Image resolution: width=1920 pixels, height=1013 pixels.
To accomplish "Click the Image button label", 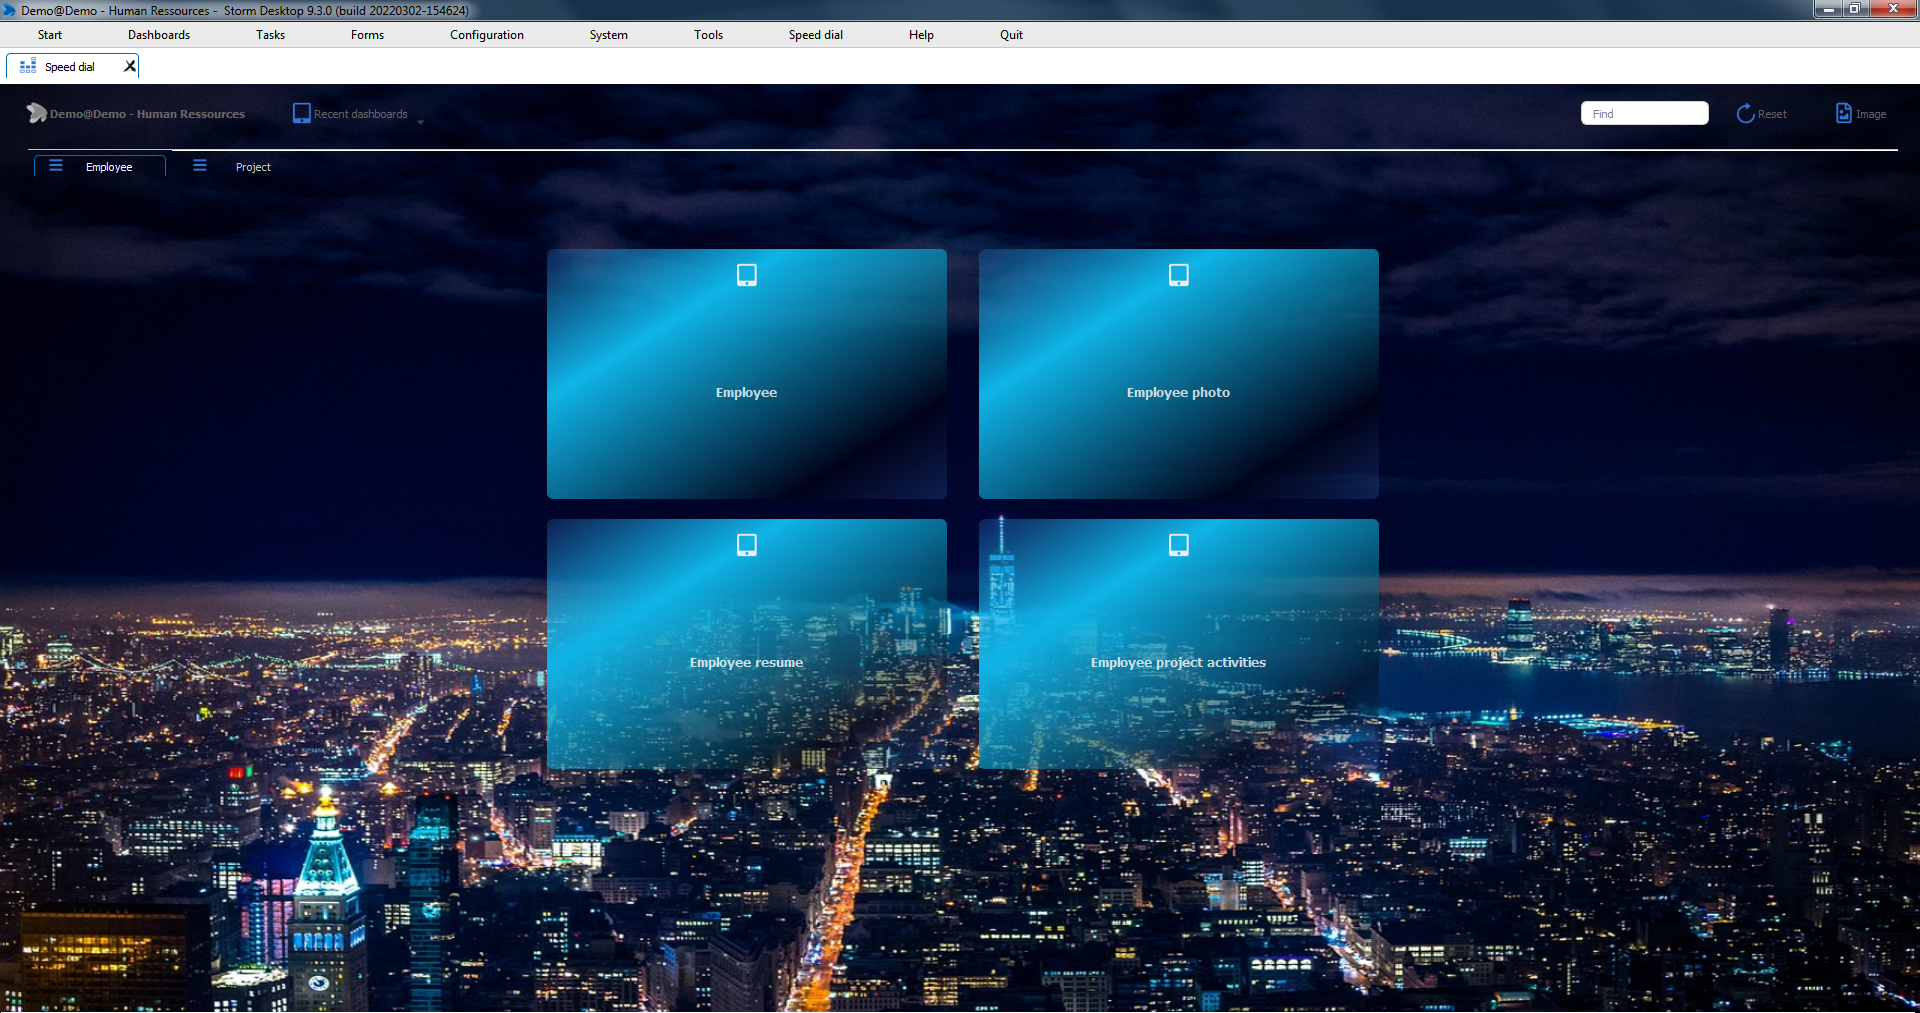I will click(1871, 114).
